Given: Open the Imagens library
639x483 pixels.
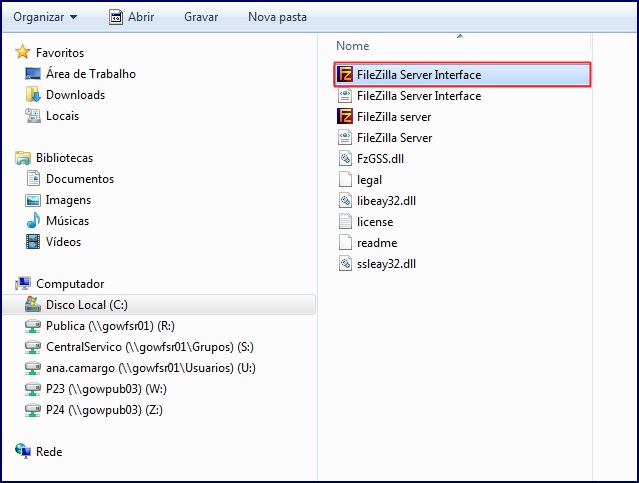Looking at the screenshot, I should pos(68,200).
